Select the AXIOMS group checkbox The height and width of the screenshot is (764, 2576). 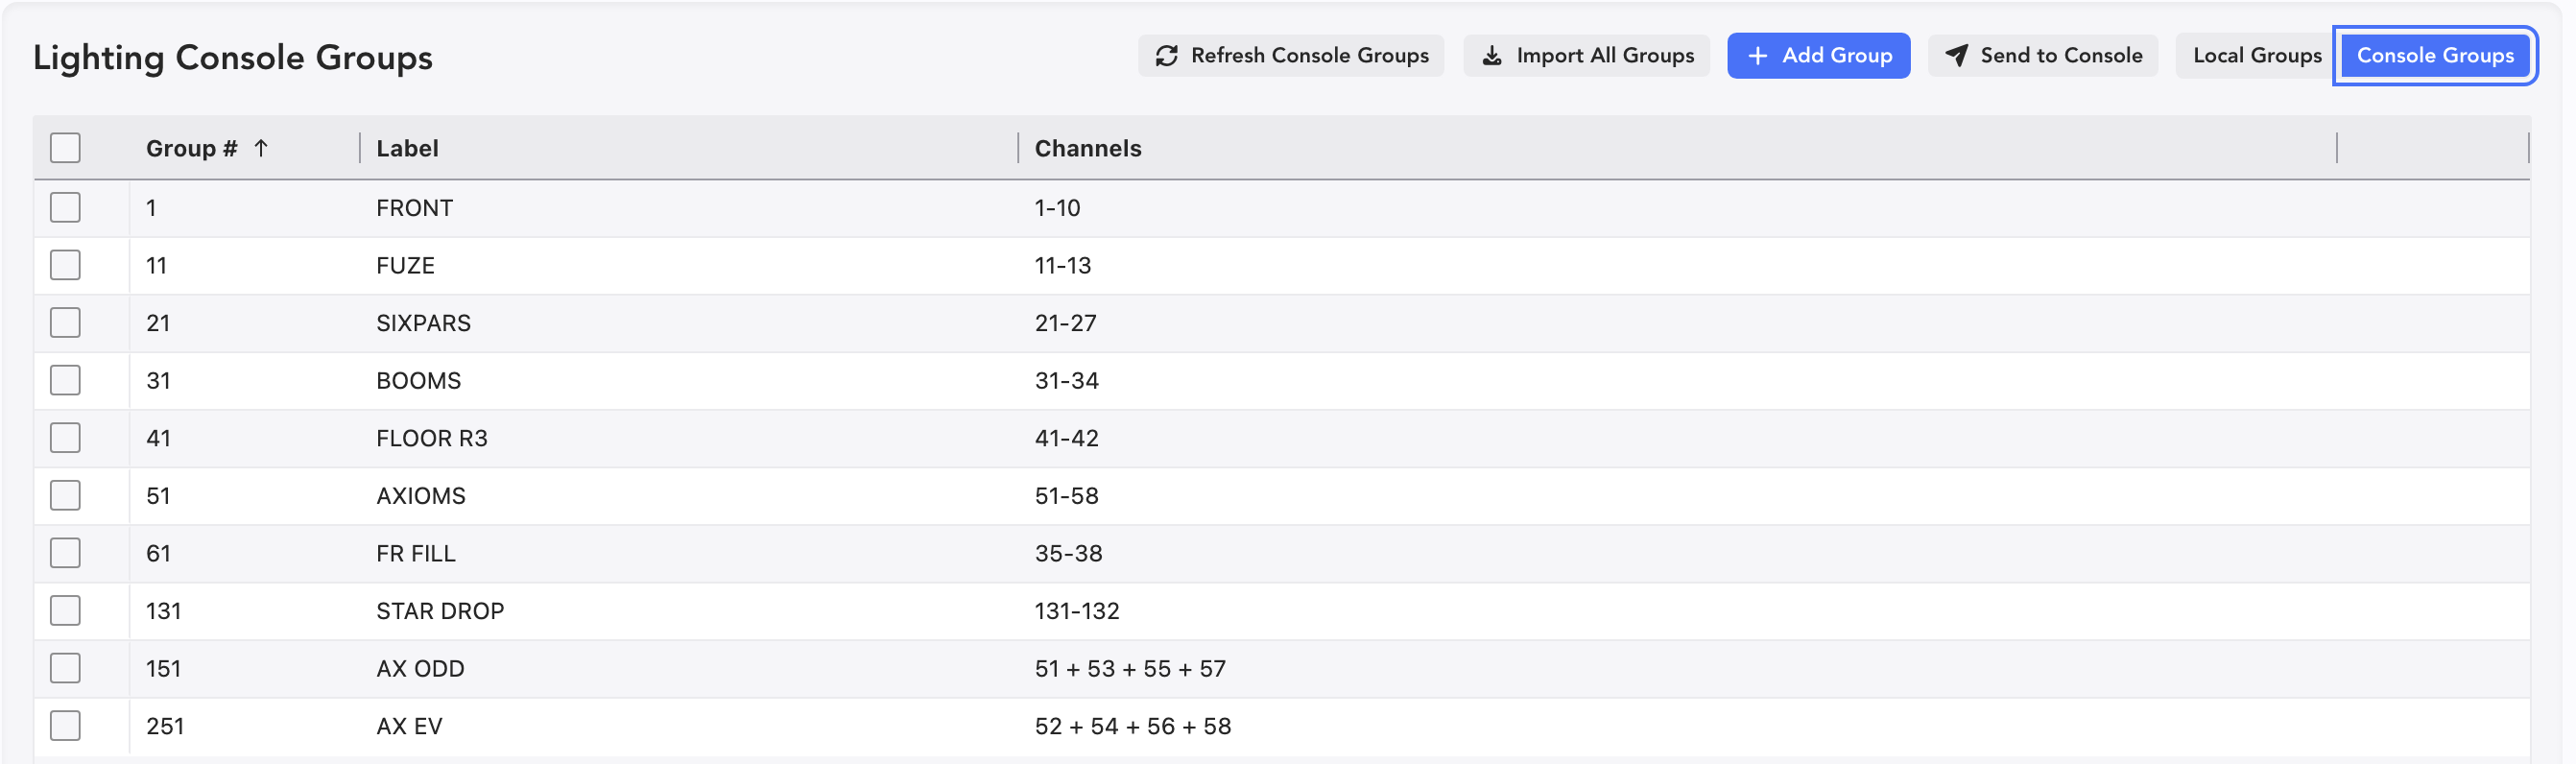click(65, 496)
